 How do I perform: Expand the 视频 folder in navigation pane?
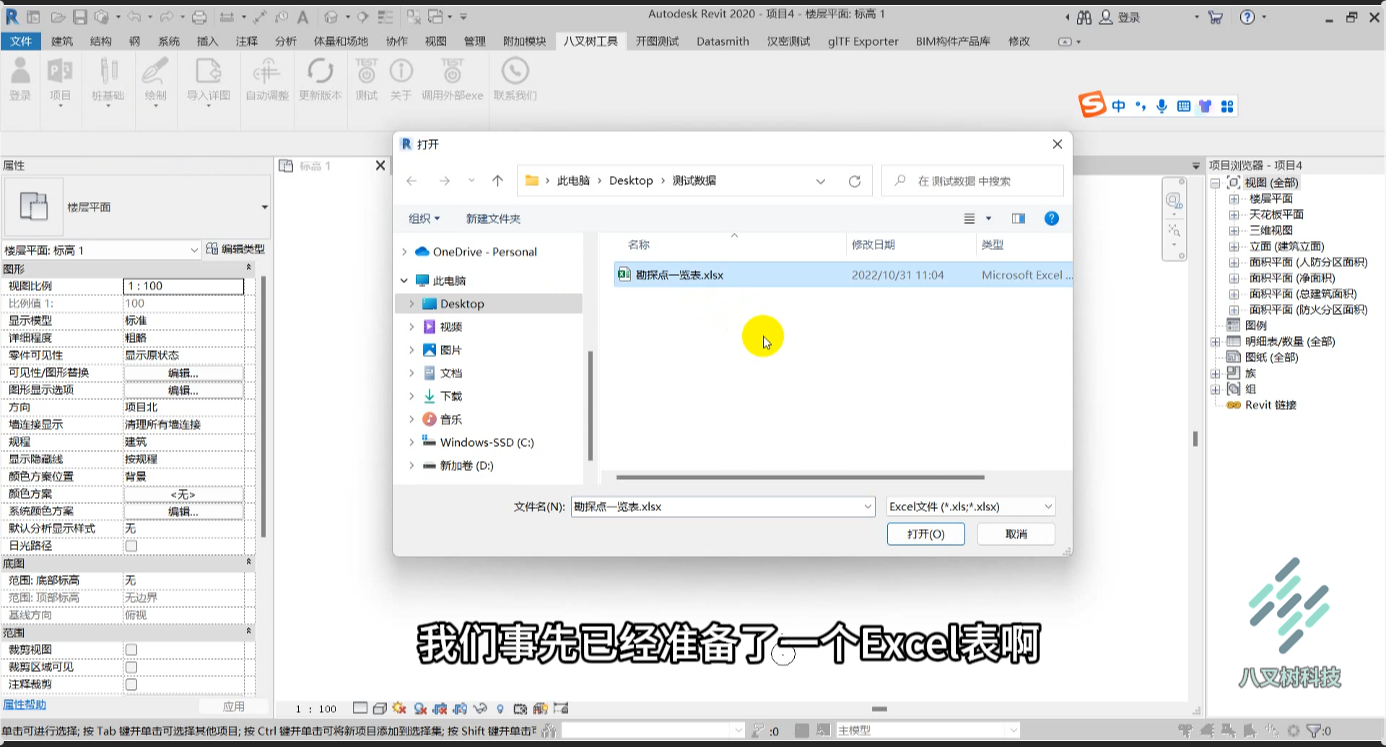point(411,327)
